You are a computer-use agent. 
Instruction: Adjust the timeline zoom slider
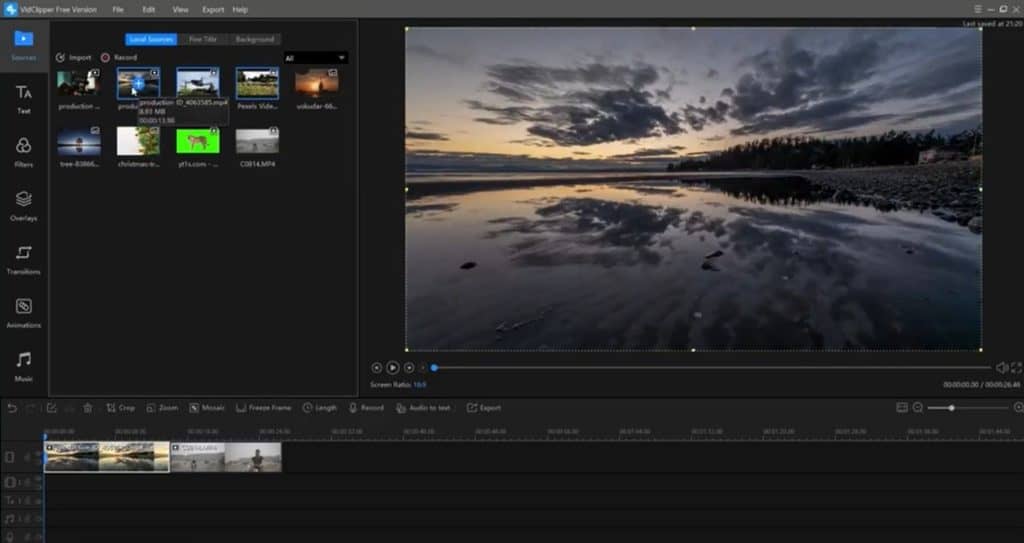tap(951, 408)
